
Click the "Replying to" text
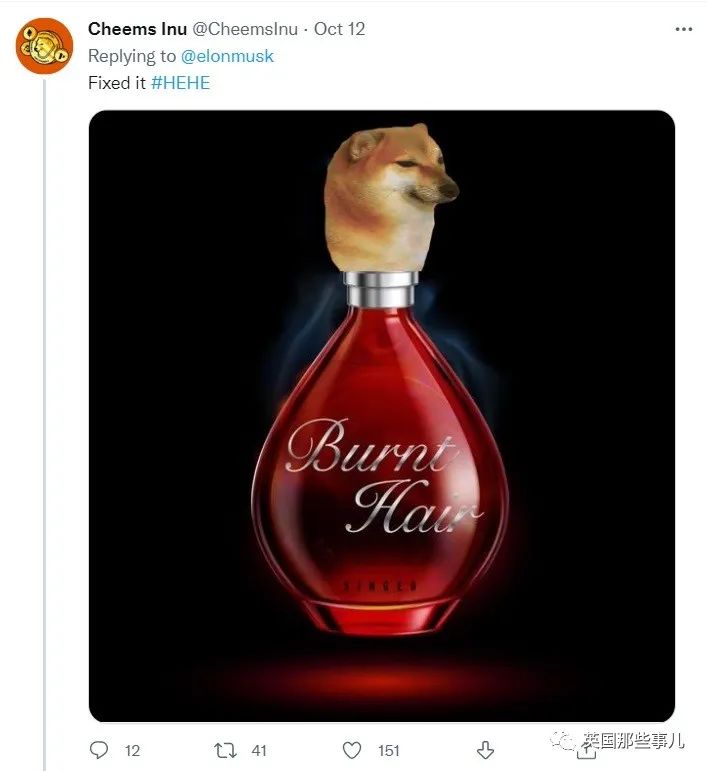[x=132, y=56]
